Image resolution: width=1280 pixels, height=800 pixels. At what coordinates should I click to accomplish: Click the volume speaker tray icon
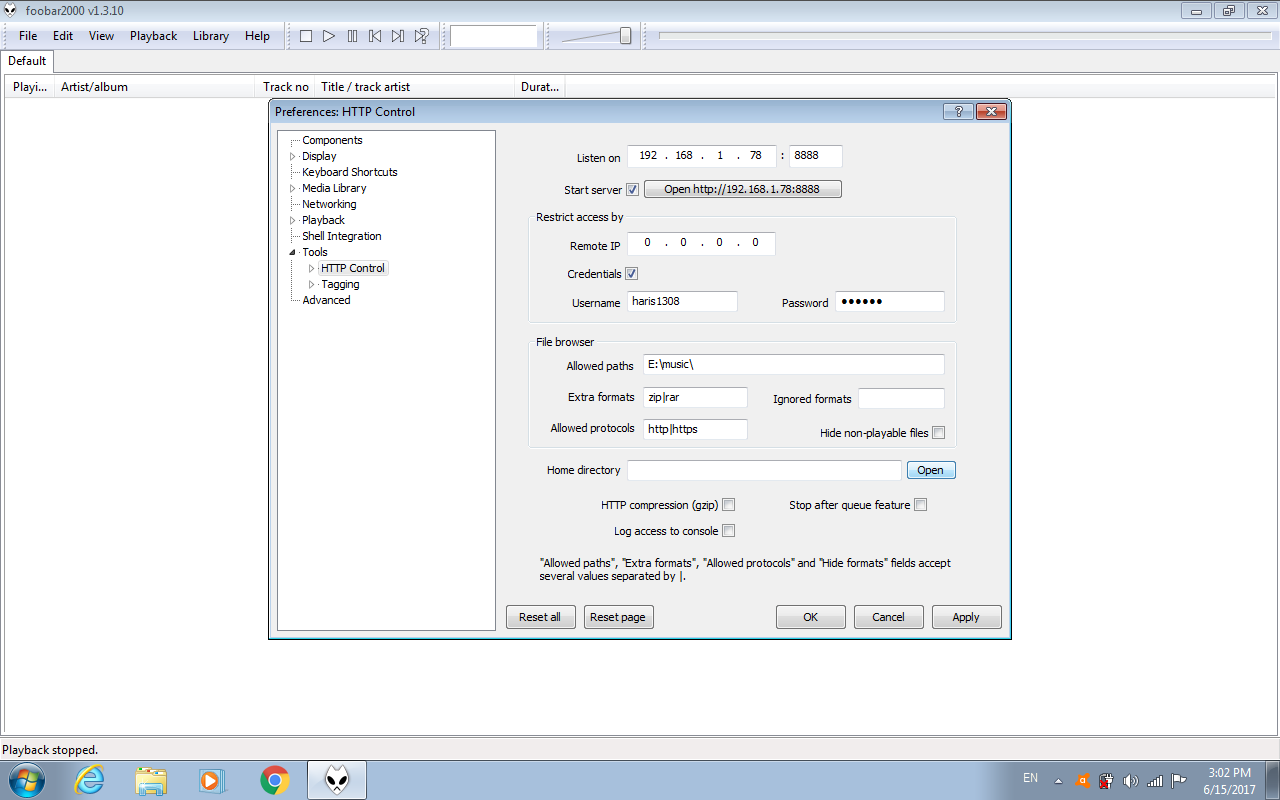pyautogui.click(x=1131, y=781)
